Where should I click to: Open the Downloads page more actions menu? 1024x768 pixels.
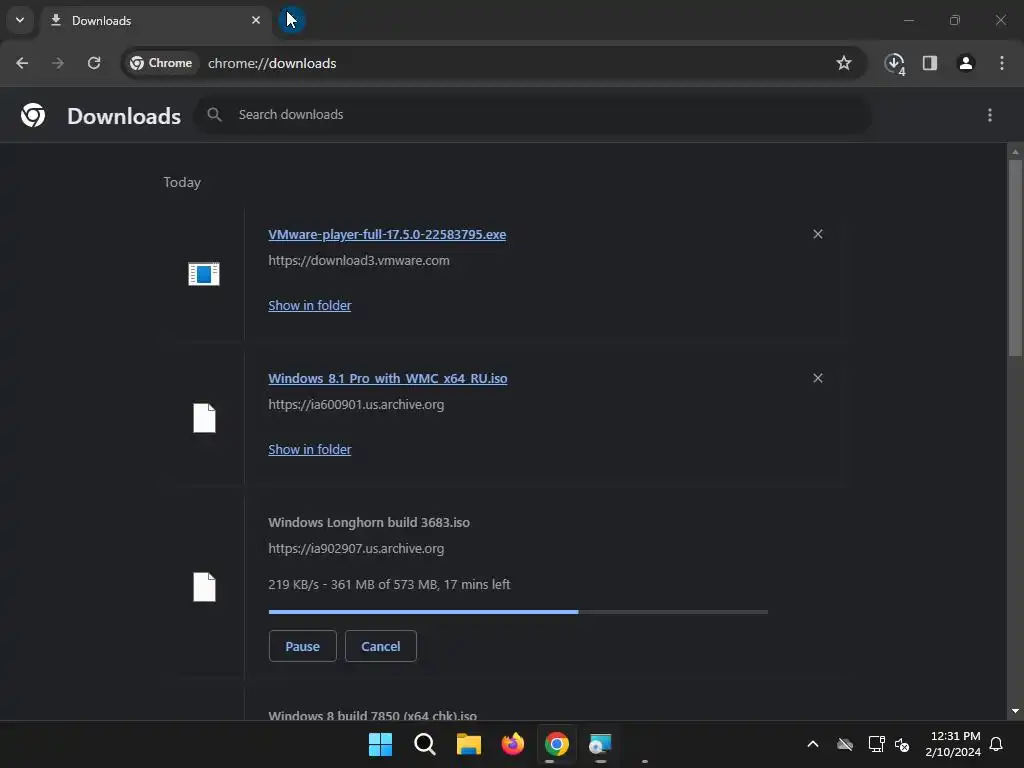pyautogui.click(x=990, y=116)
